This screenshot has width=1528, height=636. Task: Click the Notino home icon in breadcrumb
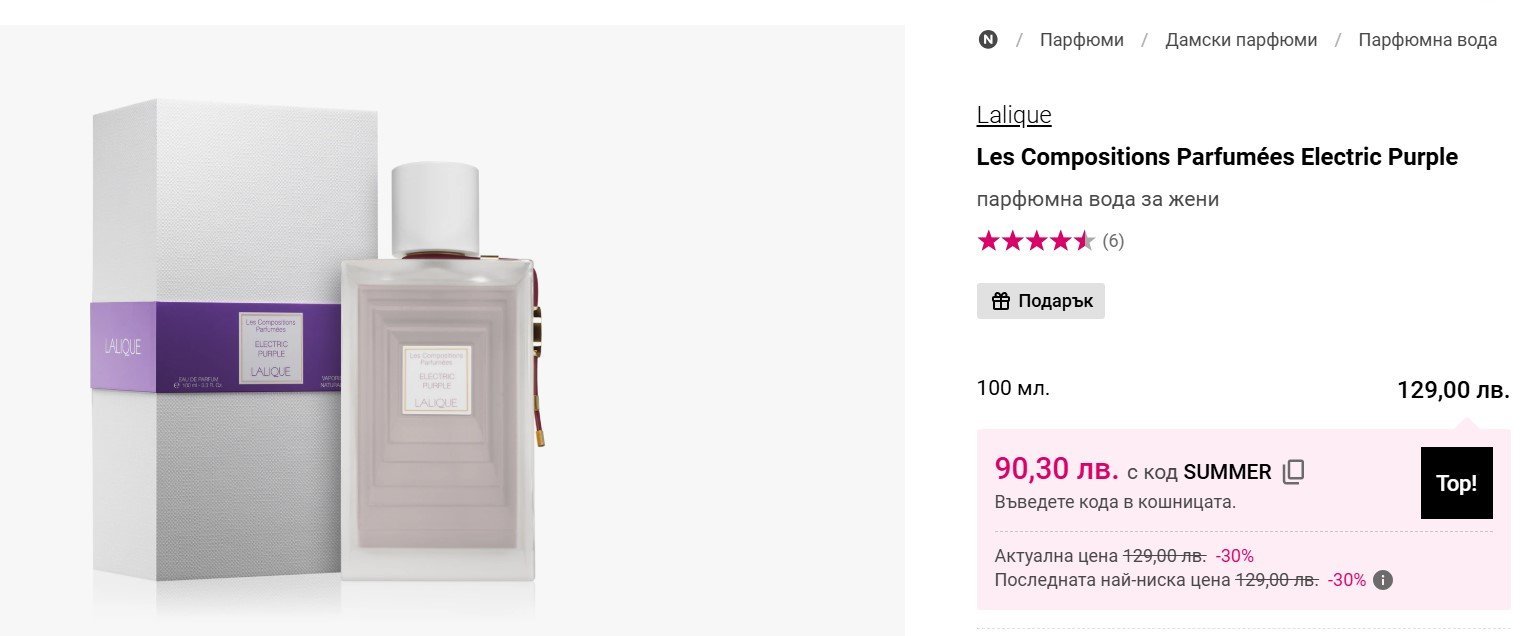click(988, 40)
